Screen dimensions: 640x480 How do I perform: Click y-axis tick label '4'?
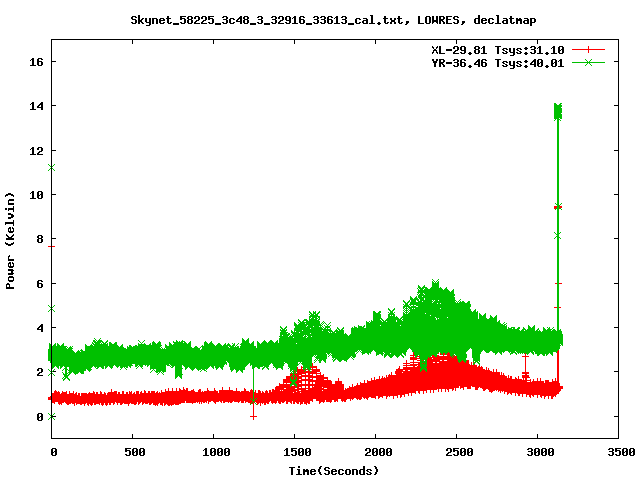pos(40,328)
